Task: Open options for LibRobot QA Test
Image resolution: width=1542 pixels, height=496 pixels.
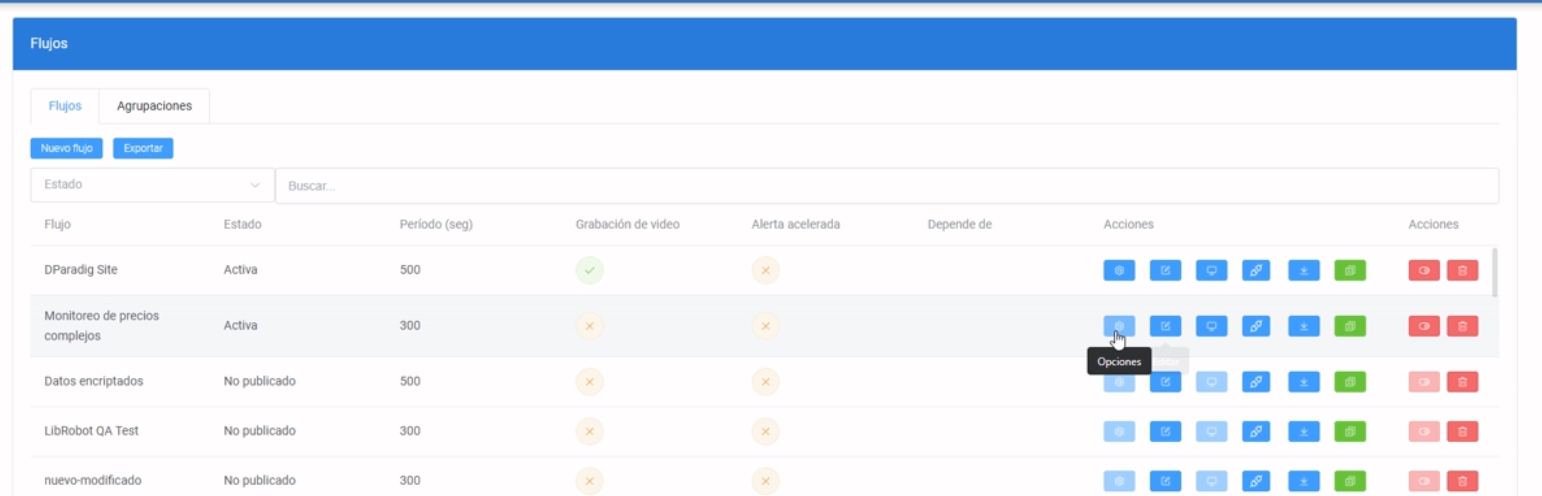Action: click(1119, 431)
